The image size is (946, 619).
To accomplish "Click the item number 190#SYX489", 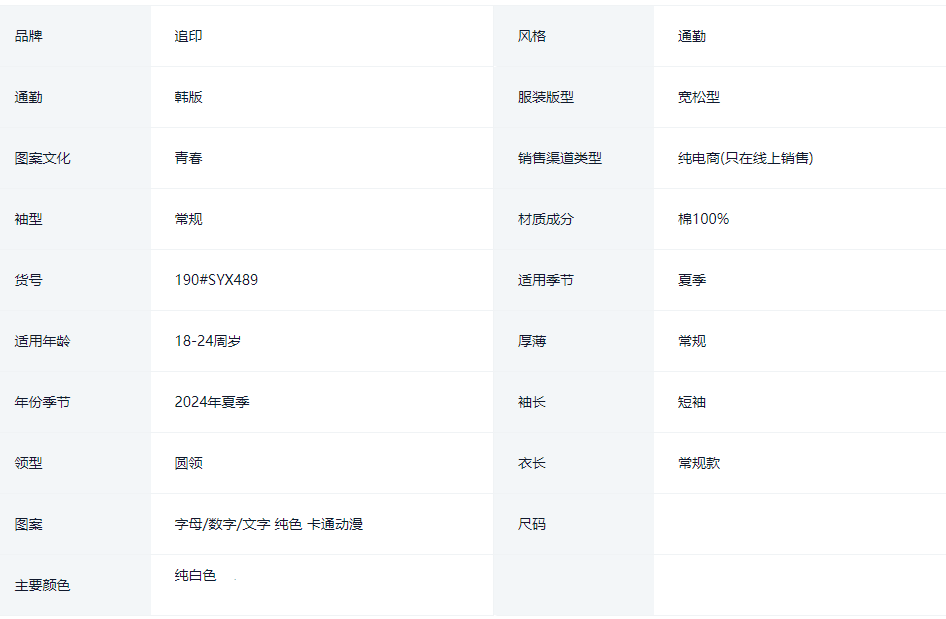I will 216,280.
